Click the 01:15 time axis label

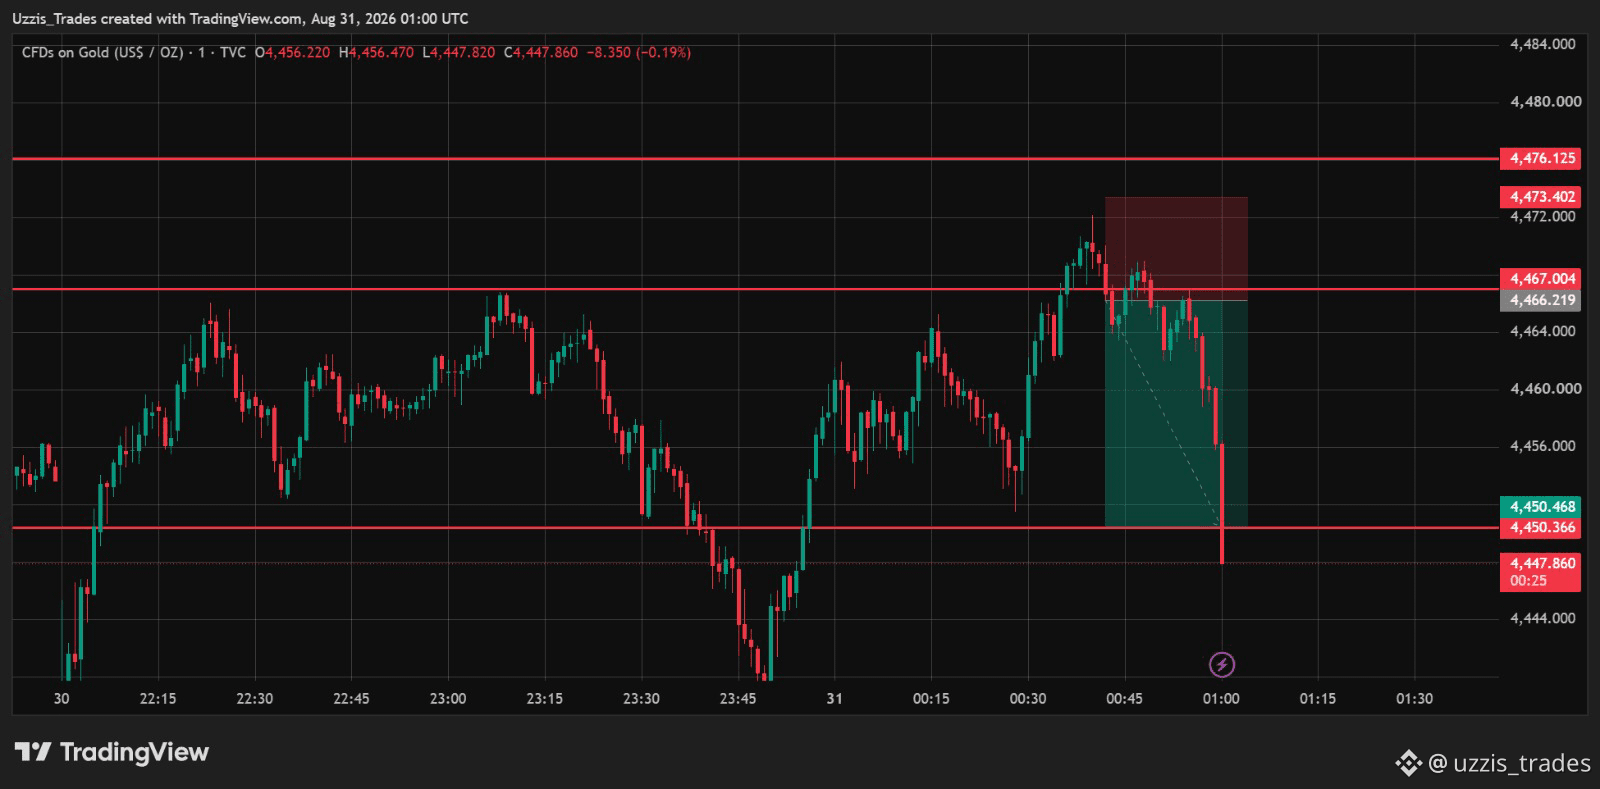tap(1318, 699)
